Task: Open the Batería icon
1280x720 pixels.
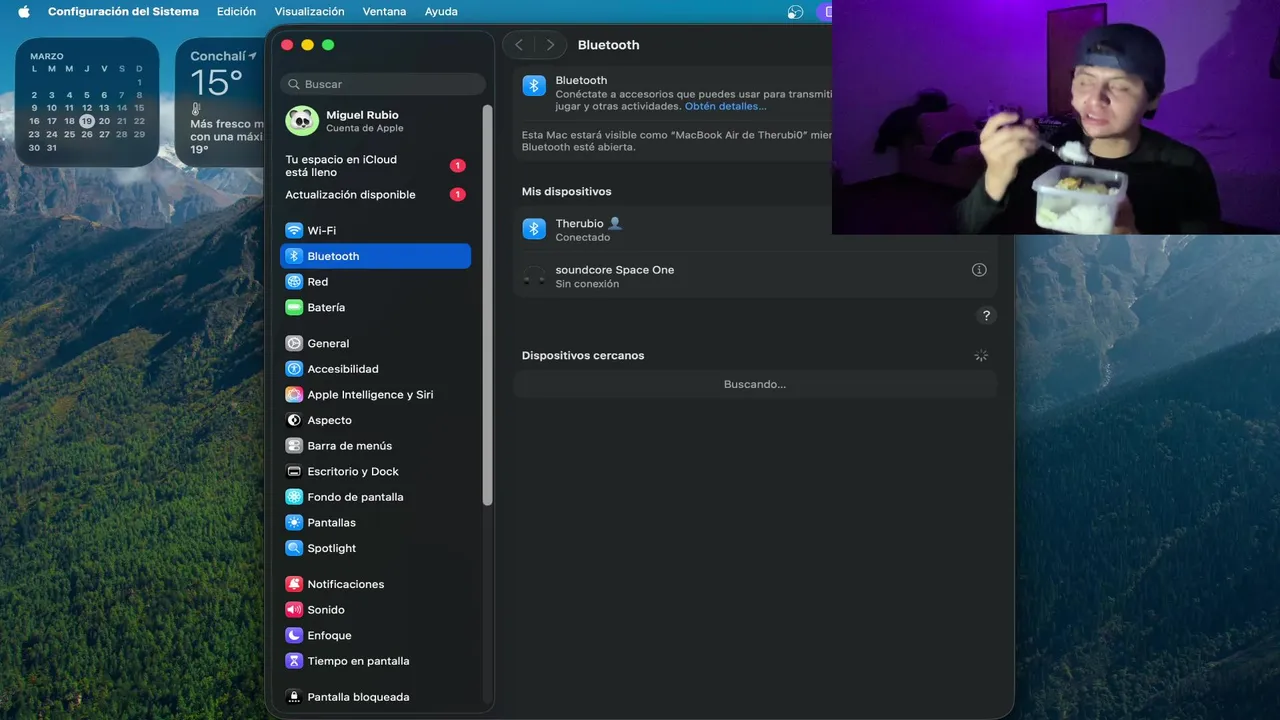Action: pos(294,307)
